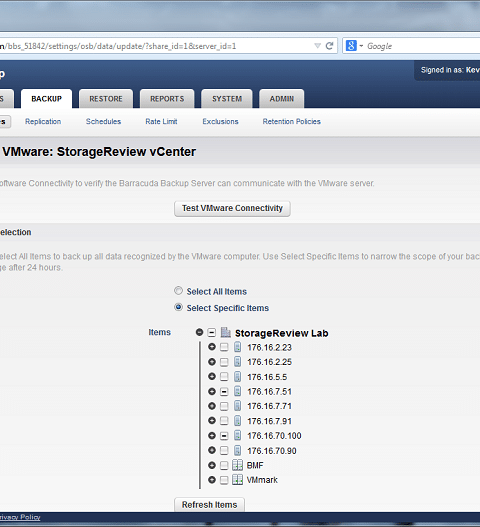Open the REPORTS tab

(x=167, y=98)
